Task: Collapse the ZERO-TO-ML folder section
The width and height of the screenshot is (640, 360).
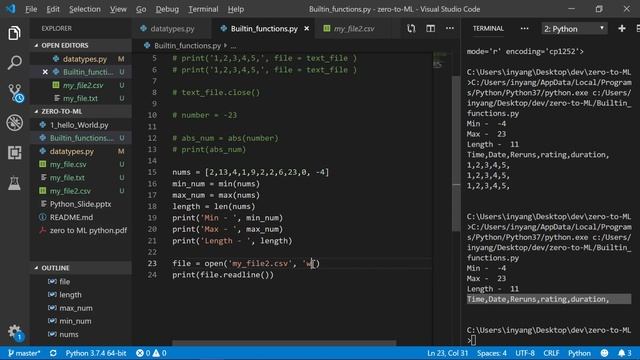Action: click(x=61, y=111)
